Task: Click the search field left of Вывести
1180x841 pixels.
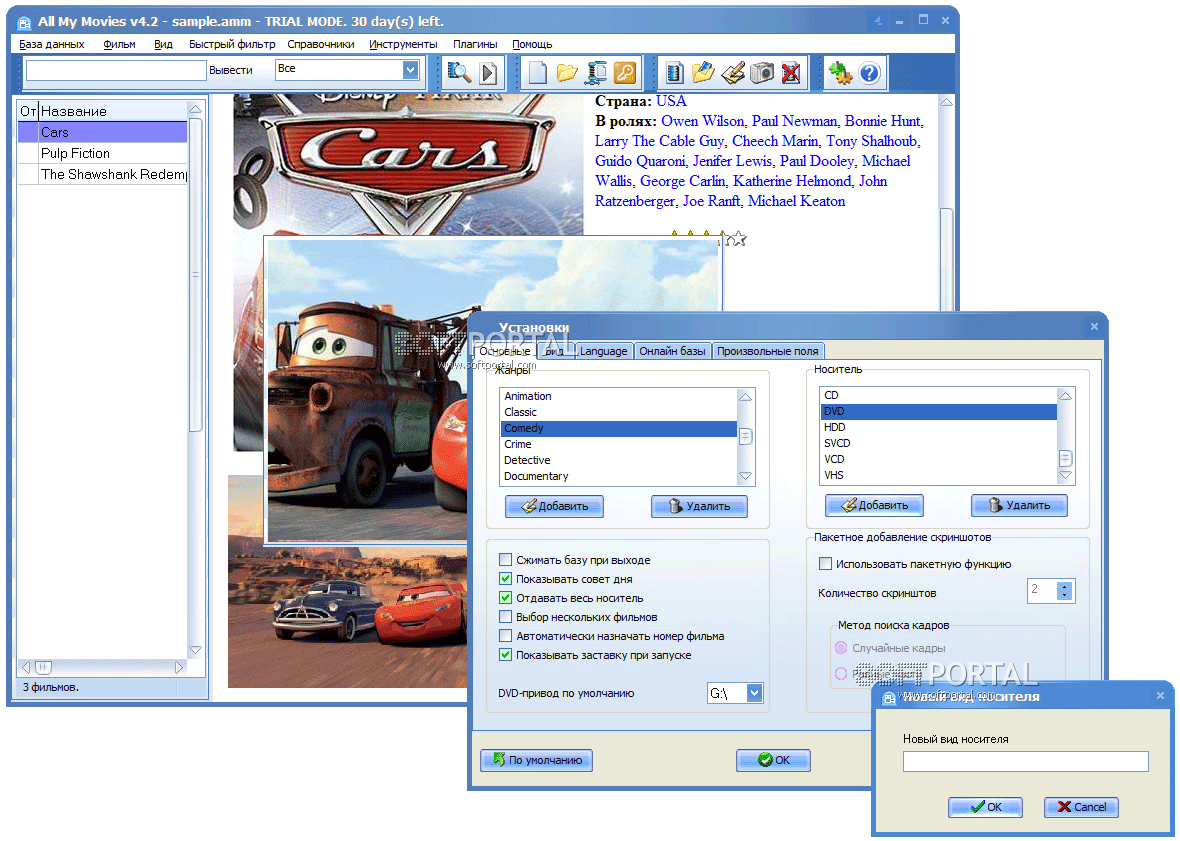Action: click(116, 71)
